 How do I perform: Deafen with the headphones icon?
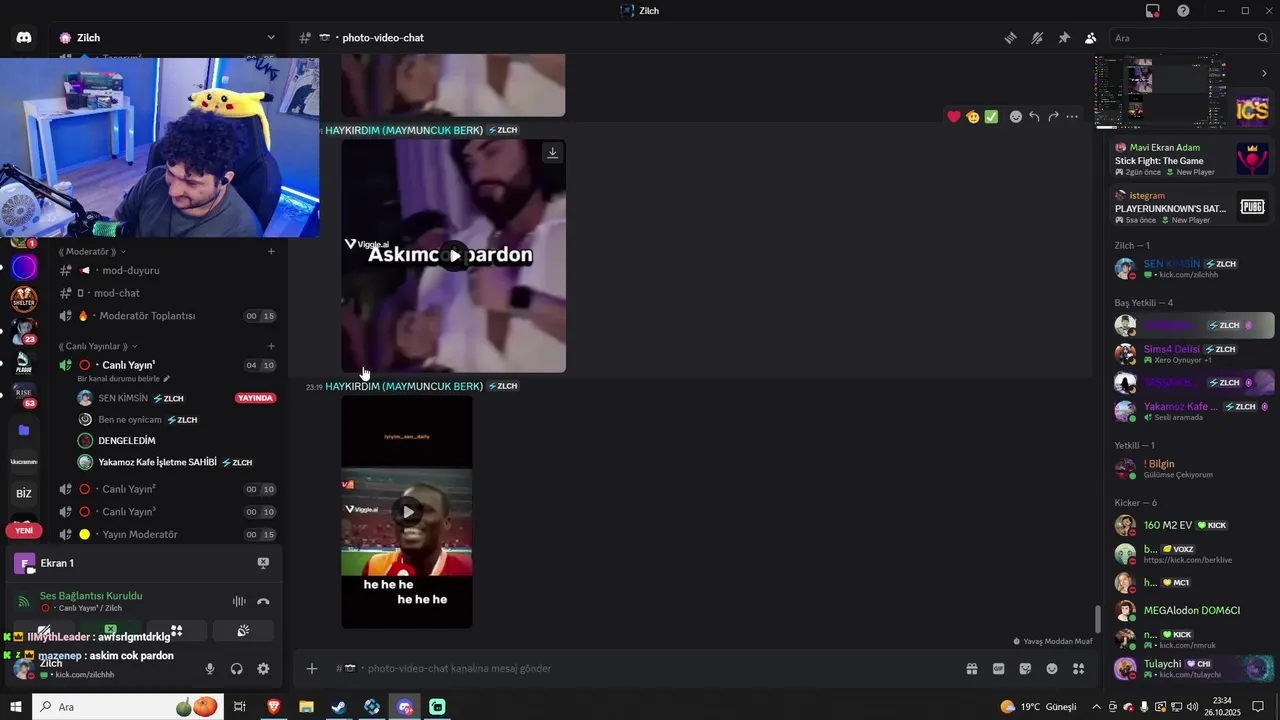pyautogui.click(x=237, y=669)
